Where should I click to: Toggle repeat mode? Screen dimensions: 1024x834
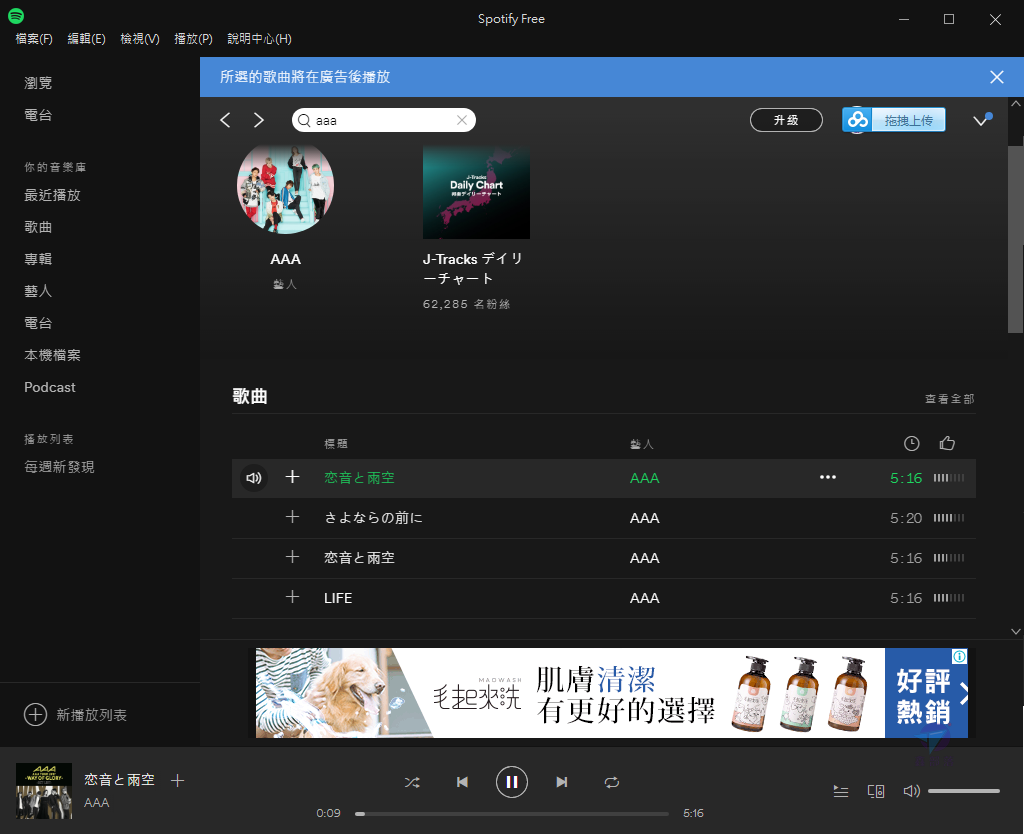point(612,782)
